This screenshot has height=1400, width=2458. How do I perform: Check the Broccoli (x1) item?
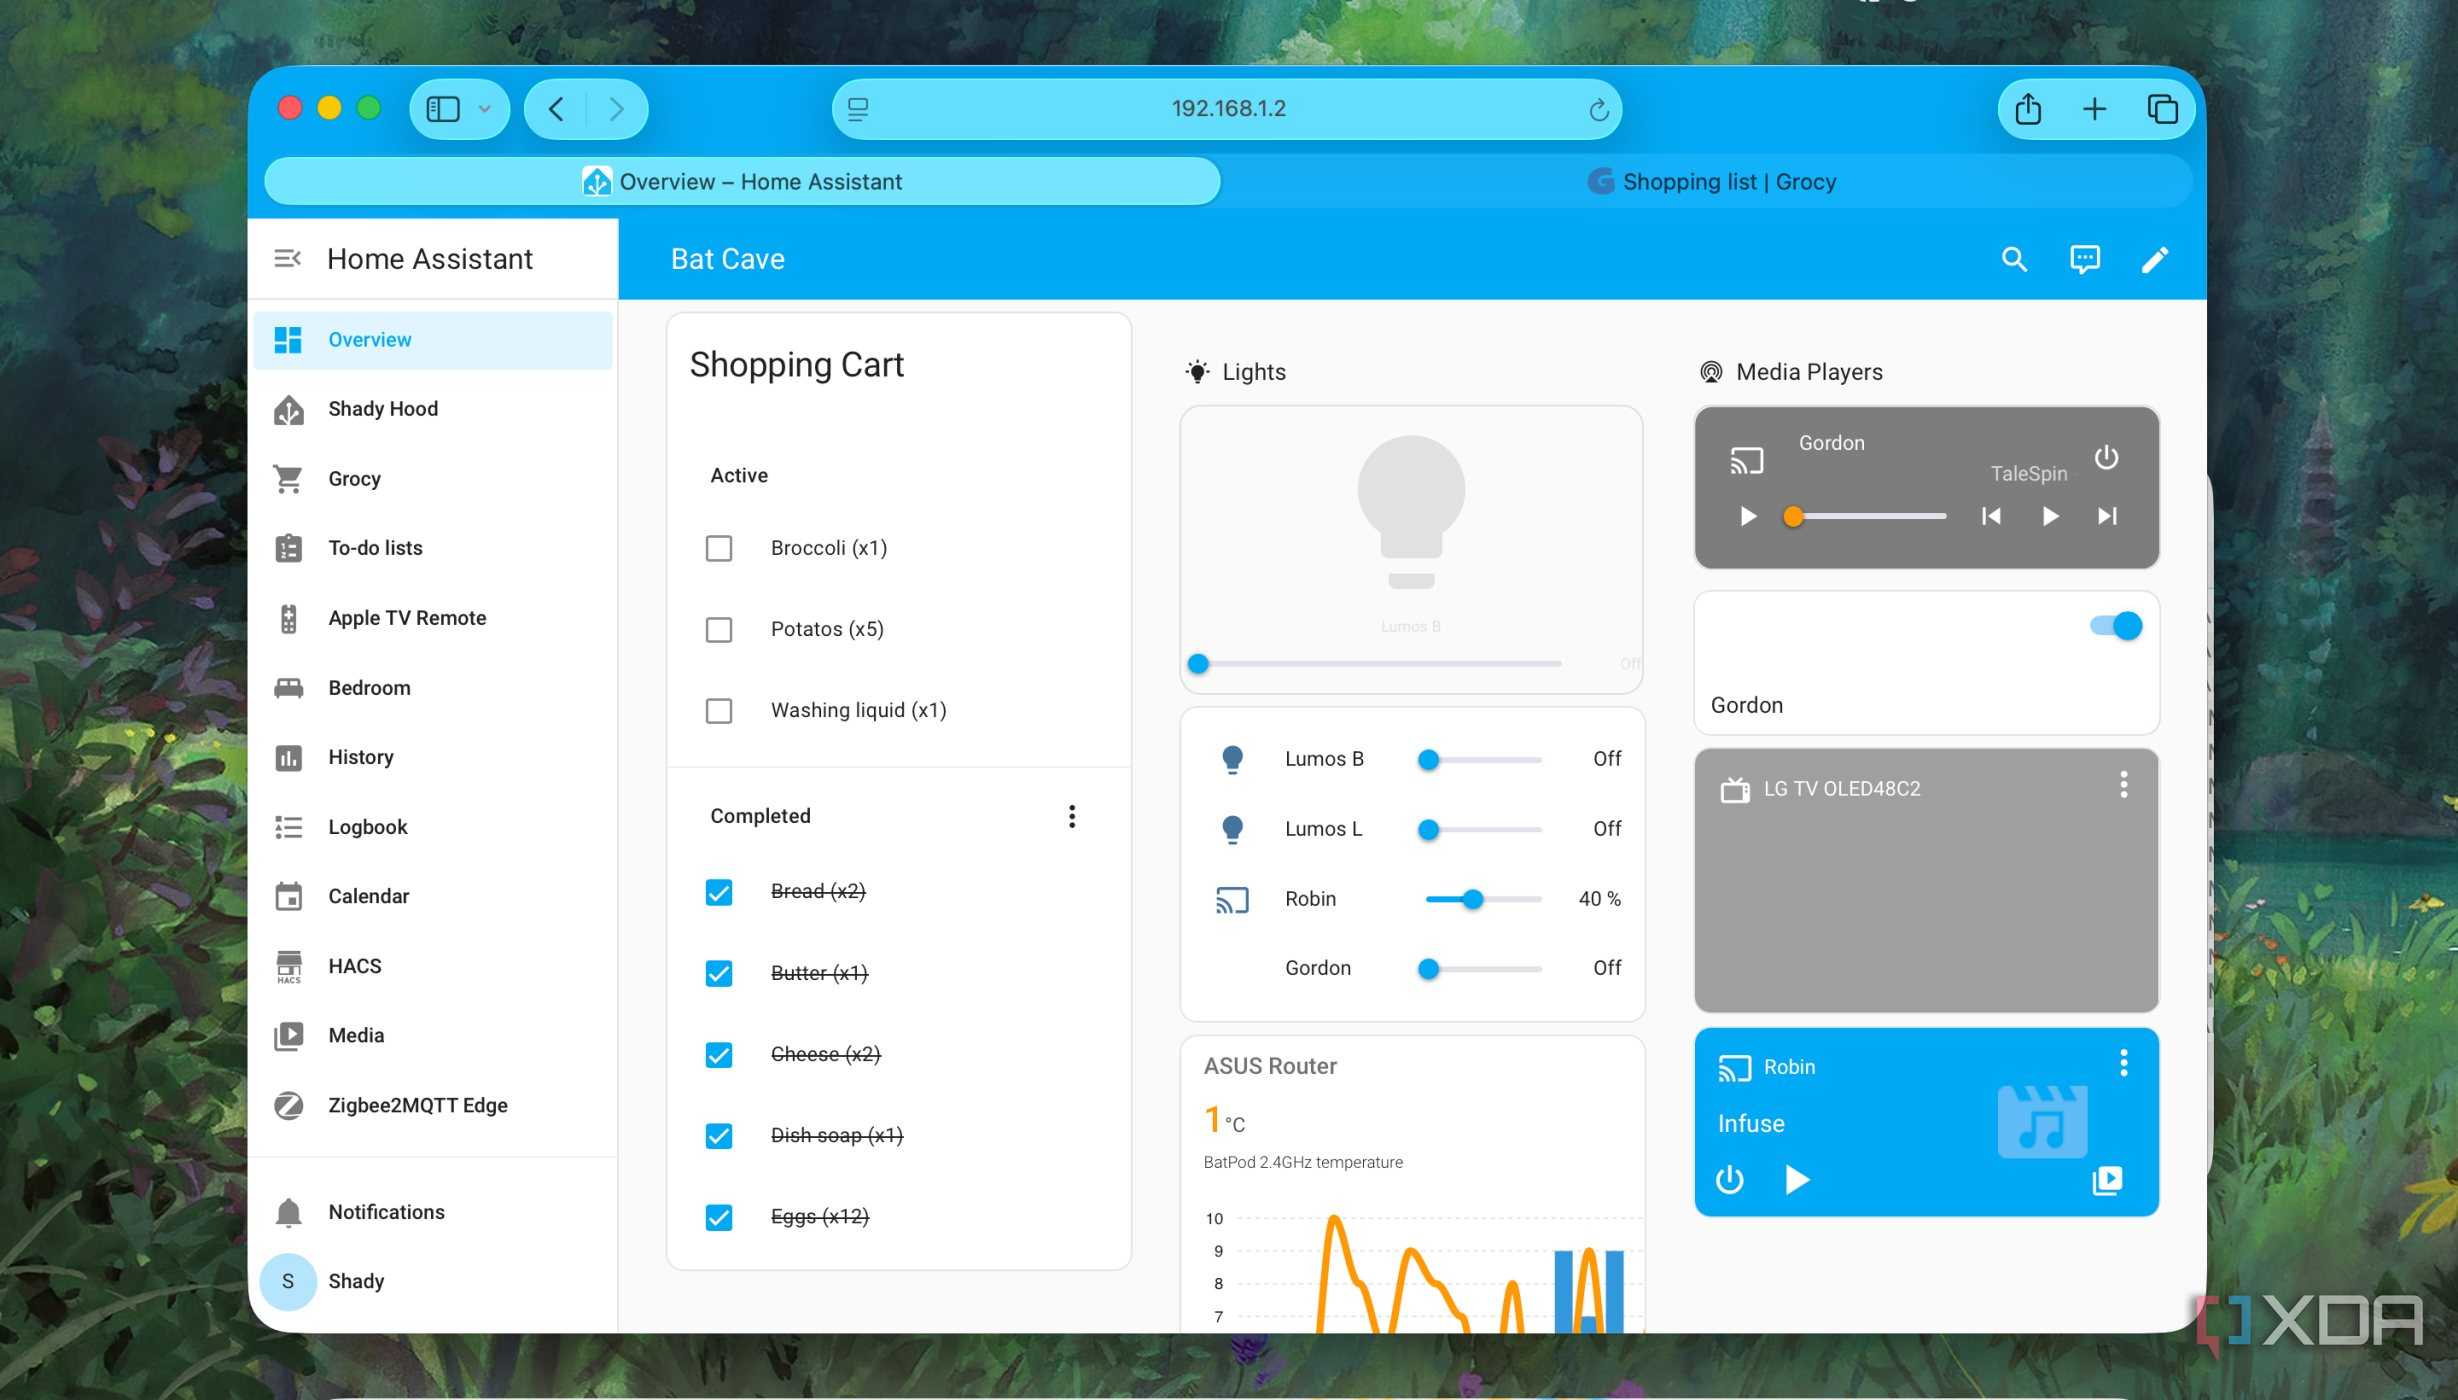(x=719, y=548)
